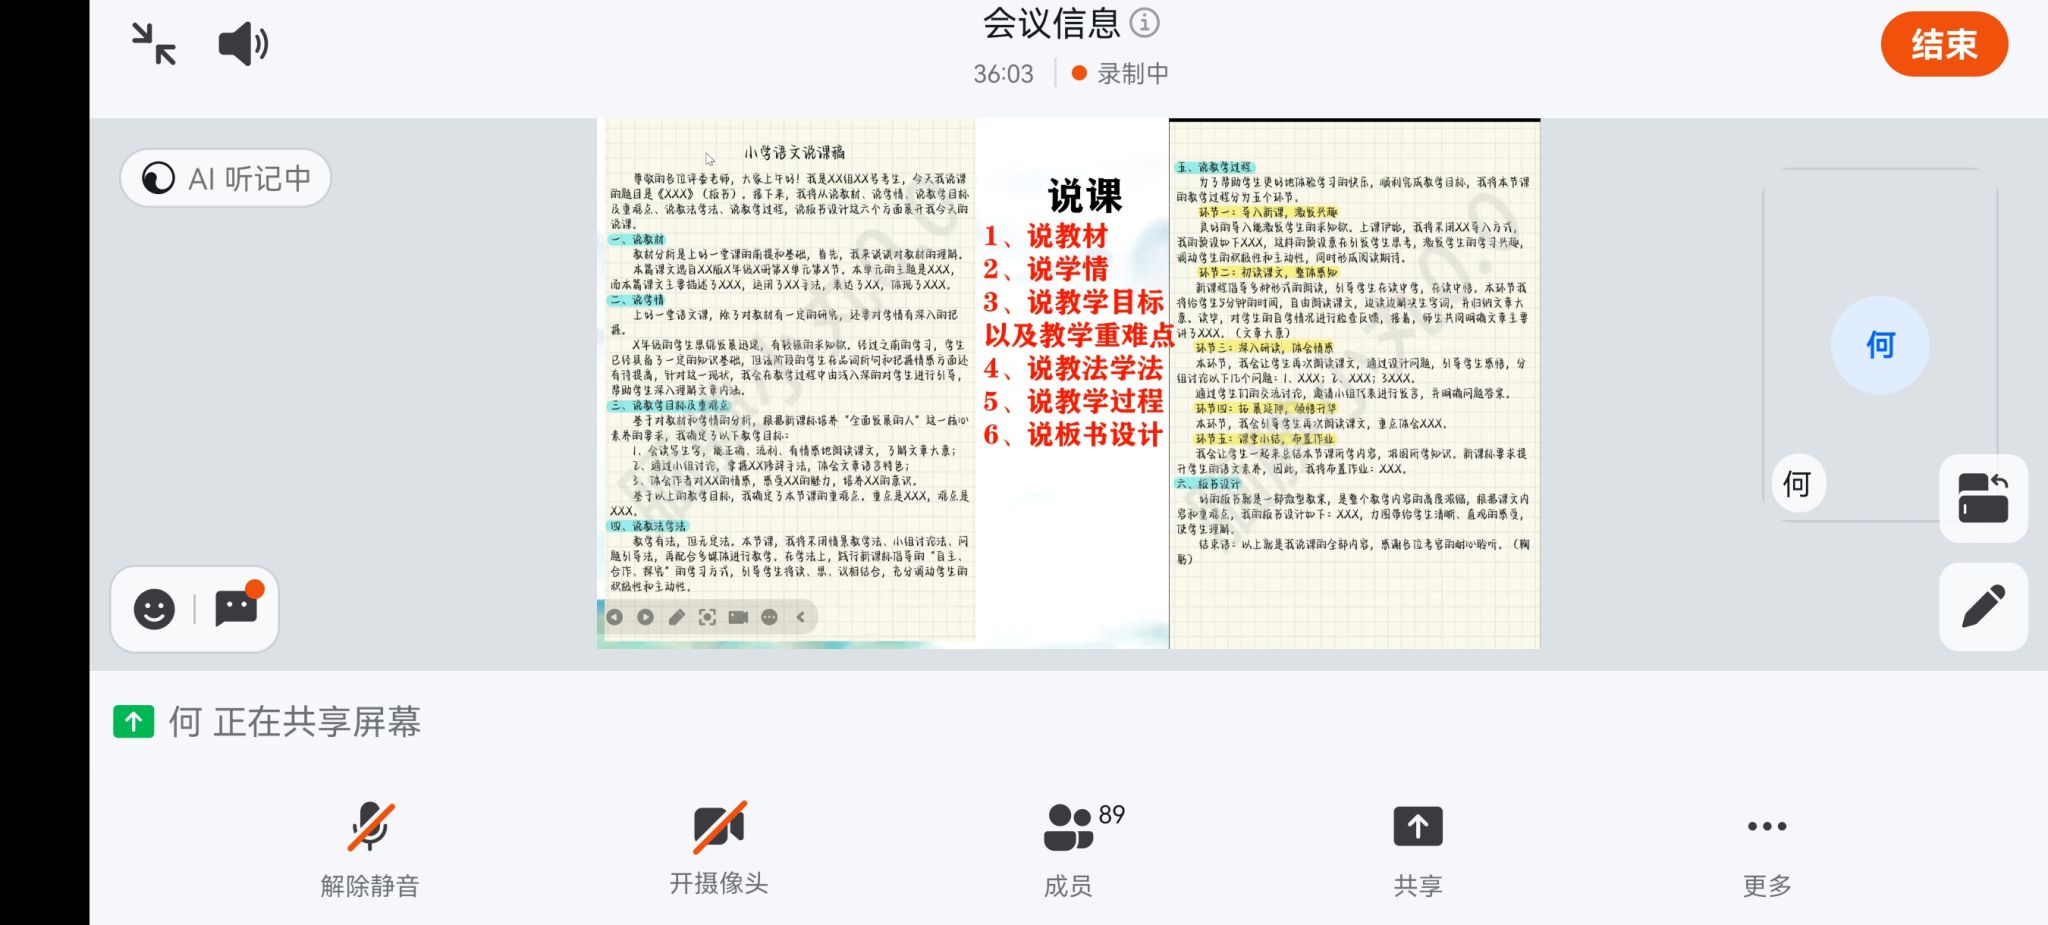
Task: Tap the annotation pencil button on right
Action: coord(1983,607)
